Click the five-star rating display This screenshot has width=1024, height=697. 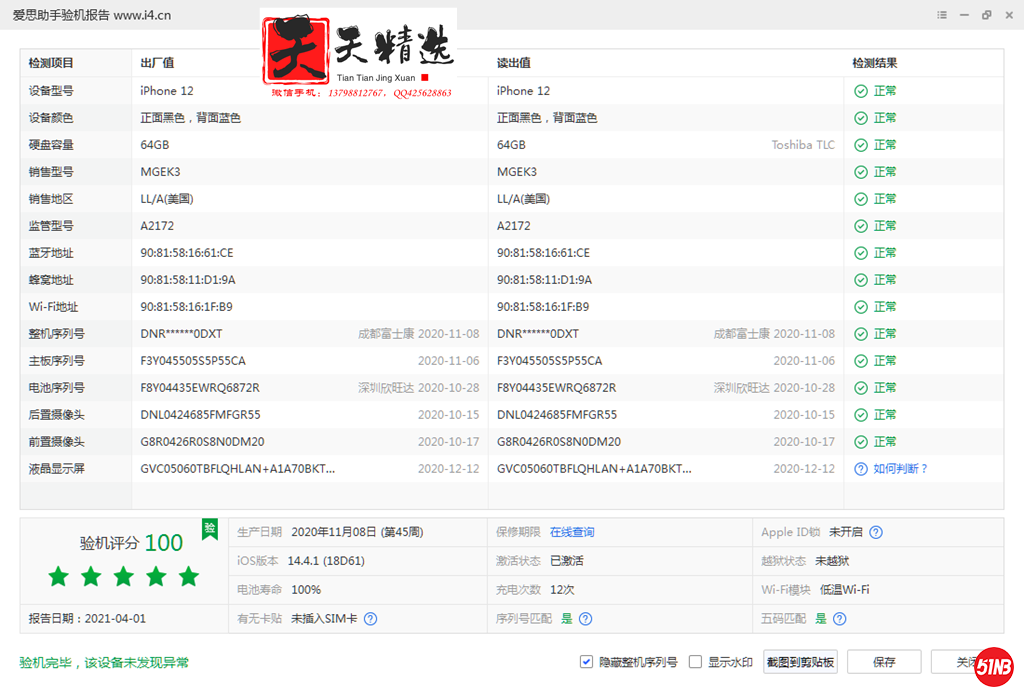pos(124,576)
